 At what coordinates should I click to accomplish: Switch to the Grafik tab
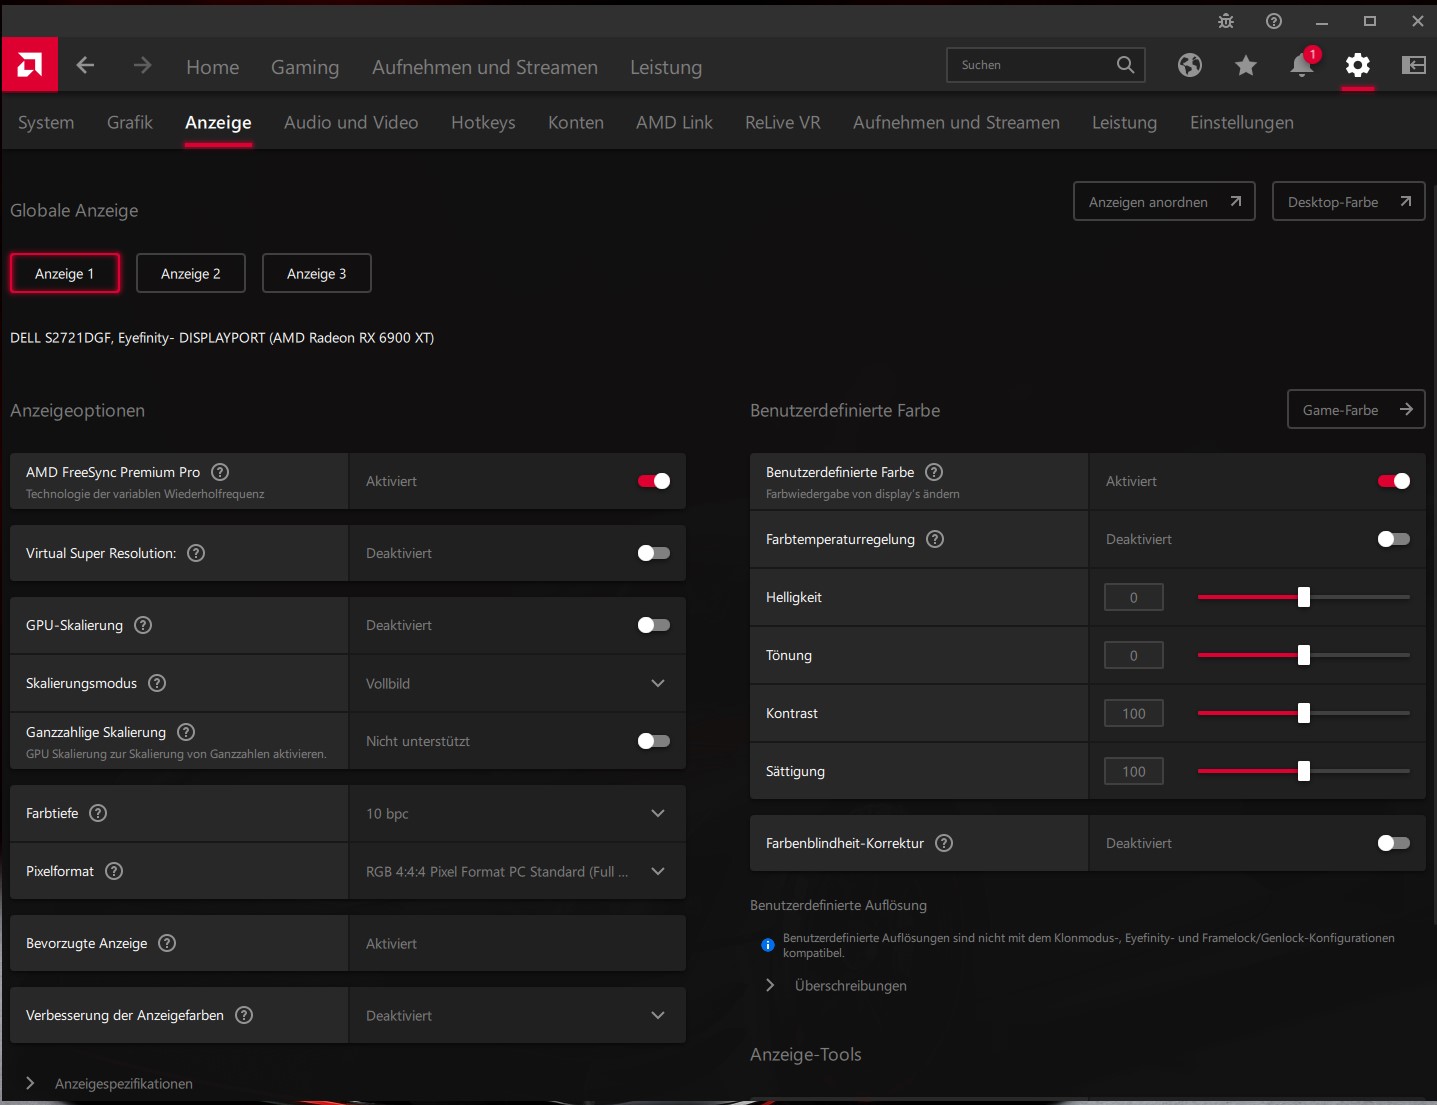tap(130, 123)
